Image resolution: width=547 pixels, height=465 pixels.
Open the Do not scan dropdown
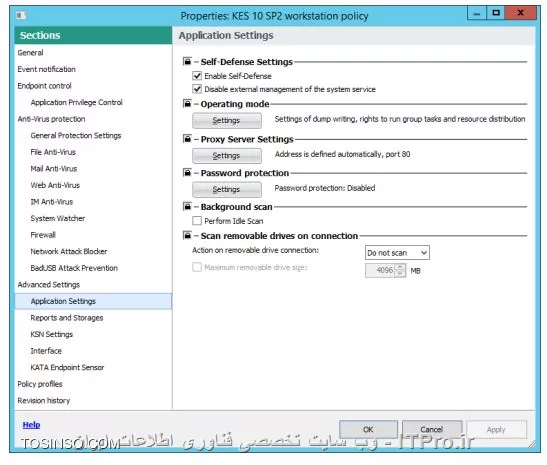click(x=397, y=253)
